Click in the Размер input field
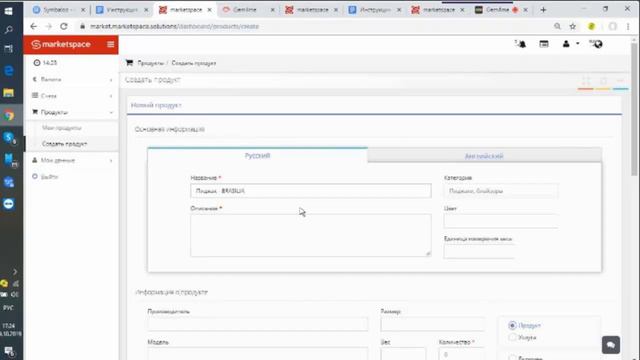The width and height of the screenshot is (640, 360). [x=433, y=324]
